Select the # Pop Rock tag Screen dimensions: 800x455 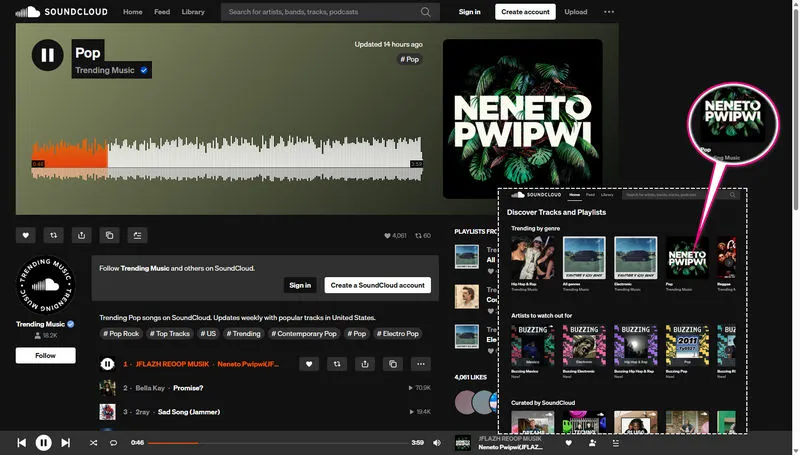click(x=121, y=334)
